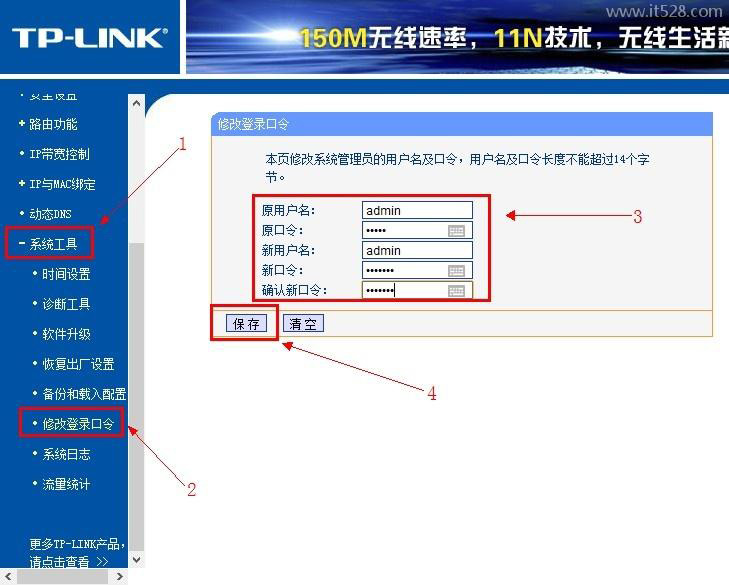Click the 修改登录口令 panel title
729x585 pixels.
point(253,124)
